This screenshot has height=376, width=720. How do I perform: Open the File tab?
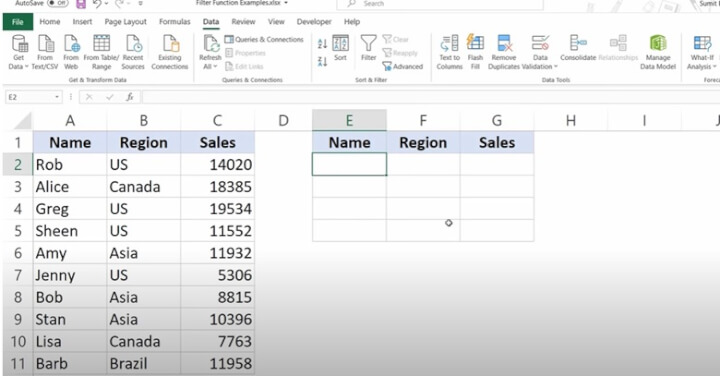17,22
